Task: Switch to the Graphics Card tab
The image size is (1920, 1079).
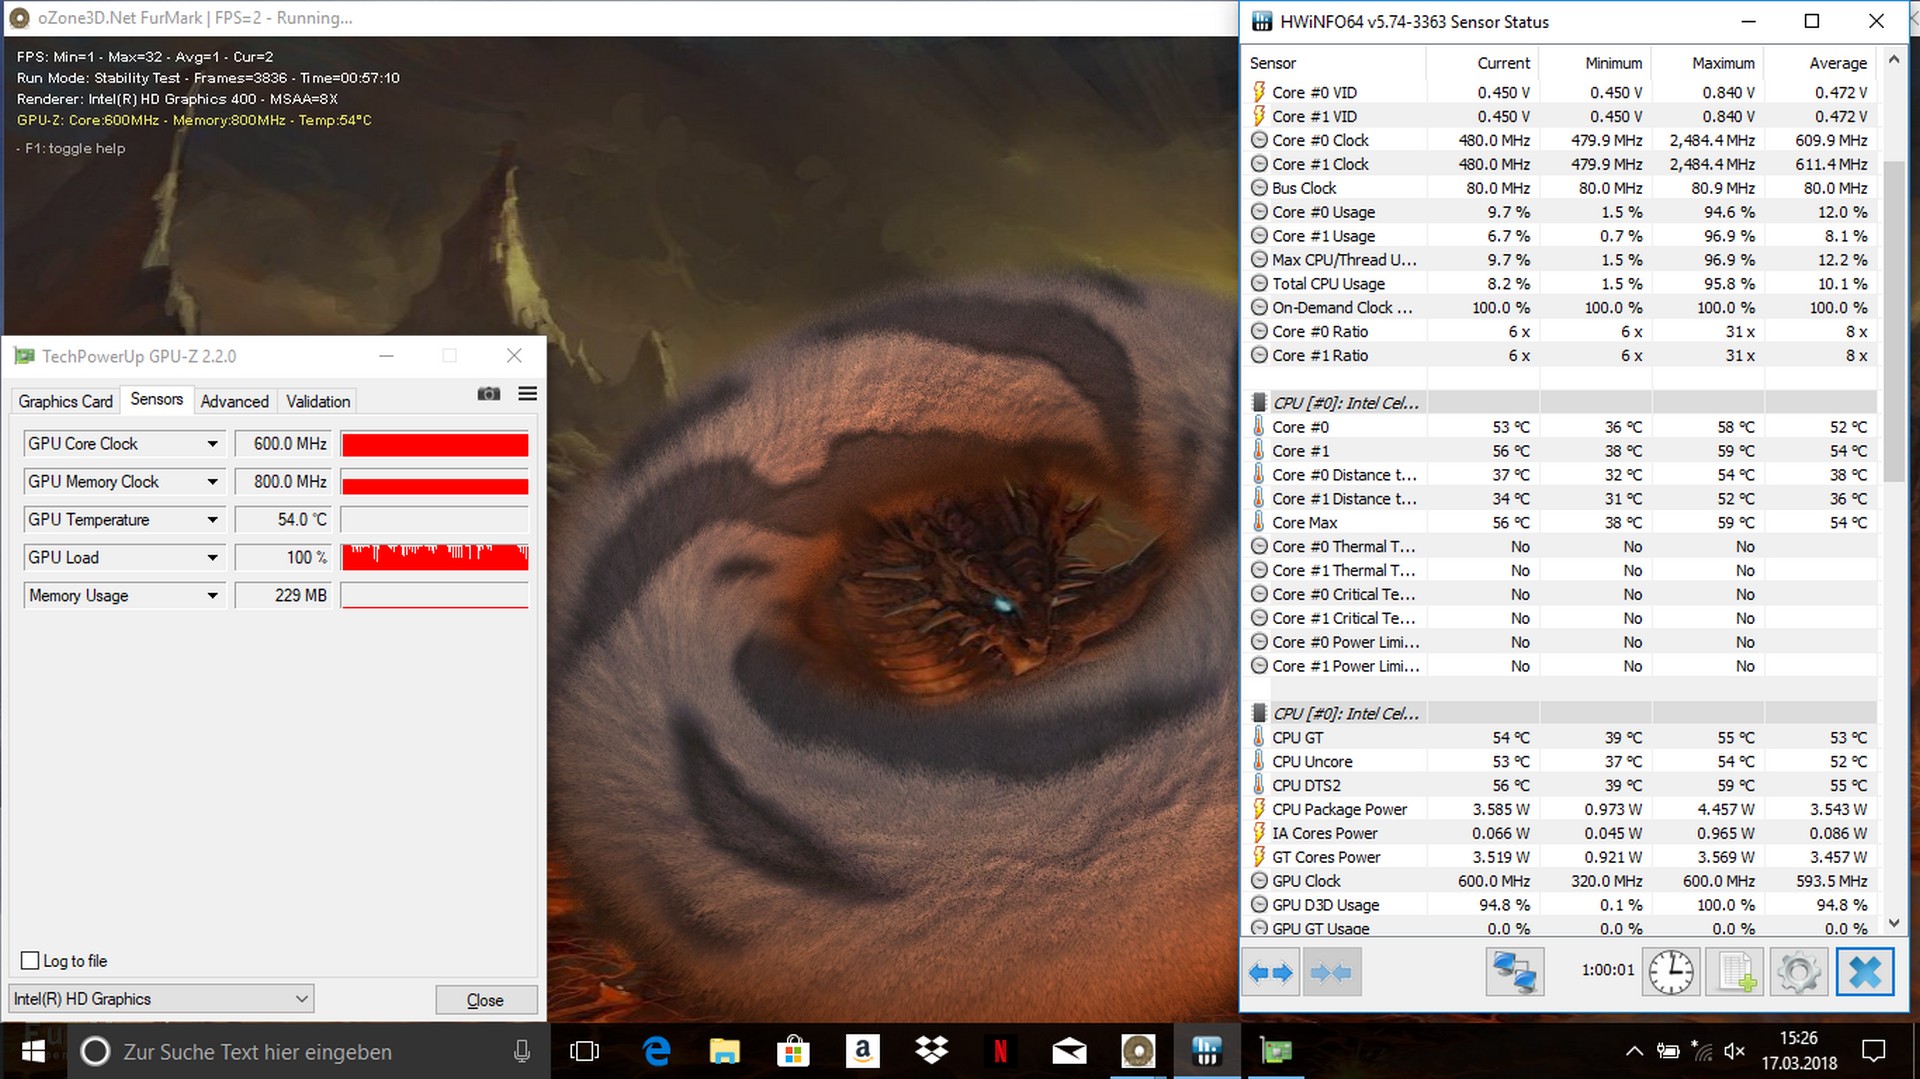Action: pyautogui.click(x=66, y=401)
